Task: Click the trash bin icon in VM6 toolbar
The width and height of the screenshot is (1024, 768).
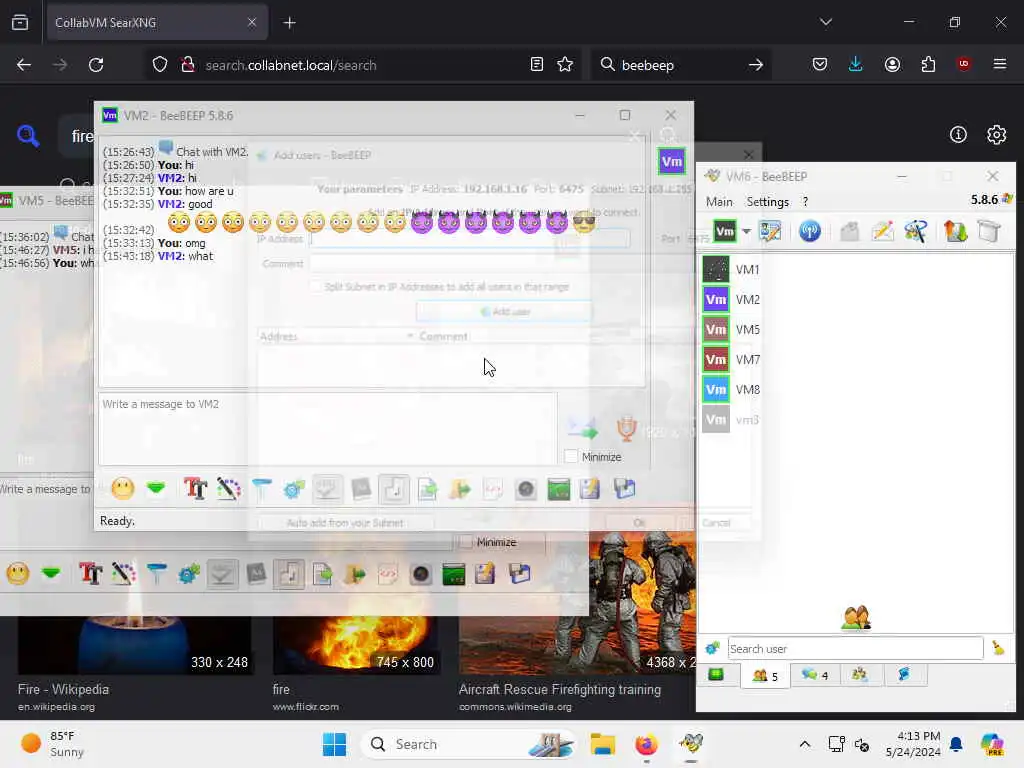Action: (989, 231)
